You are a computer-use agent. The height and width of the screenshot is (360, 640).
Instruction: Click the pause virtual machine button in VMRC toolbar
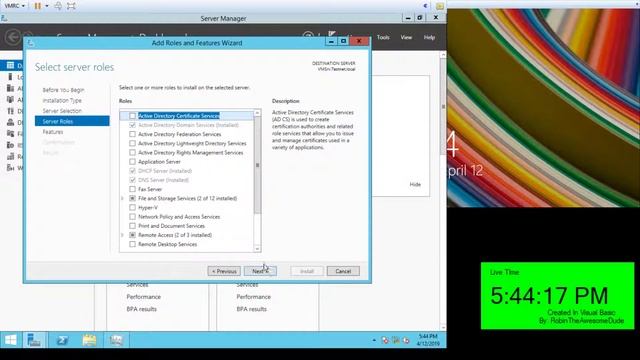(38, 6)
